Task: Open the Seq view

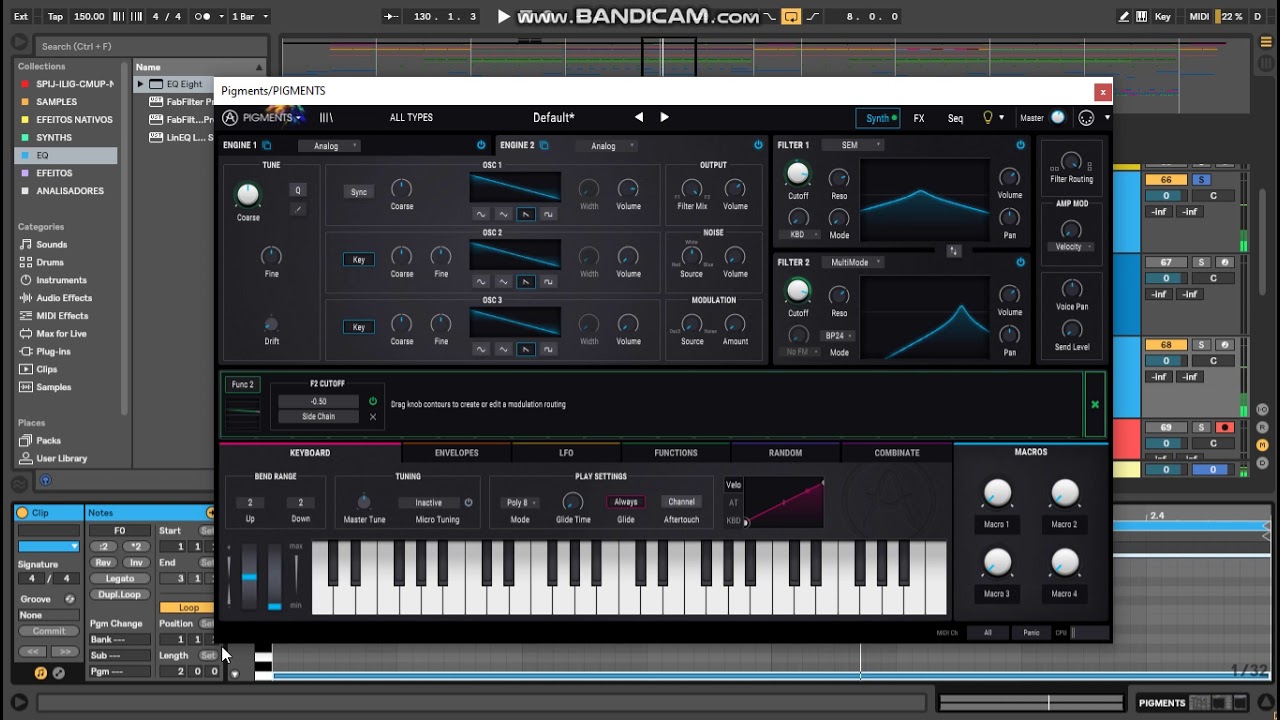Action: pos(956,118)
